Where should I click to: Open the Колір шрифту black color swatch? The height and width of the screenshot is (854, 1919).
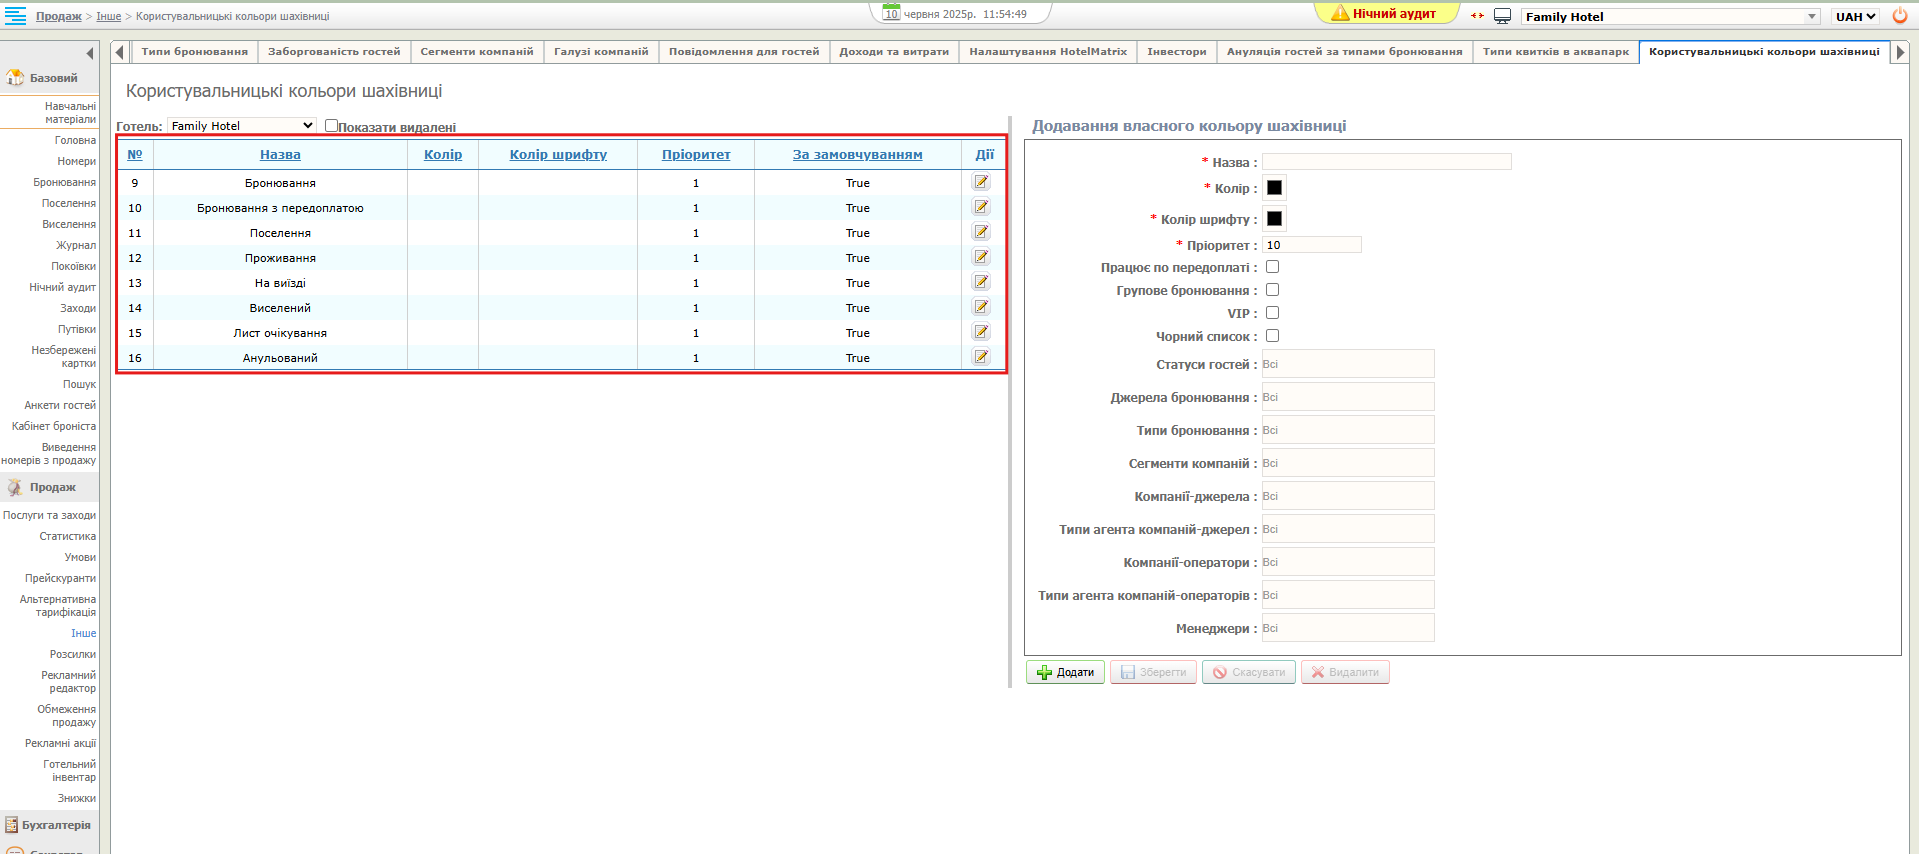coord(1274,219)
